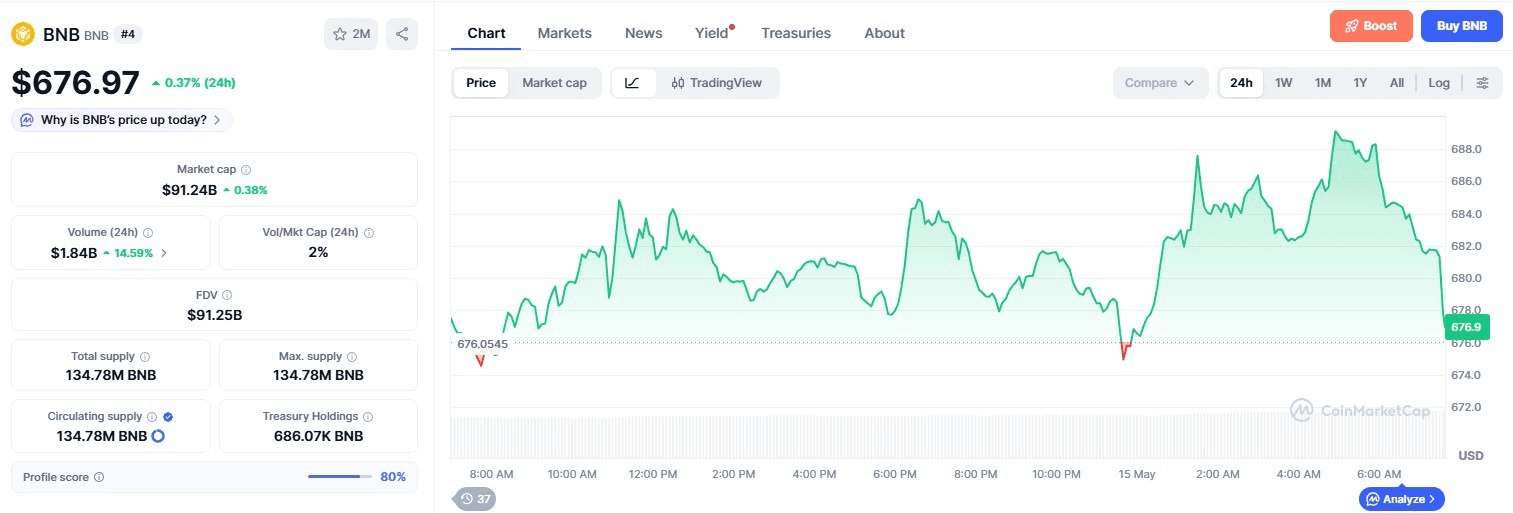1513x513 pixels.
Task: Click the $91.24B market cap value
Action: [x=189, y=189]
